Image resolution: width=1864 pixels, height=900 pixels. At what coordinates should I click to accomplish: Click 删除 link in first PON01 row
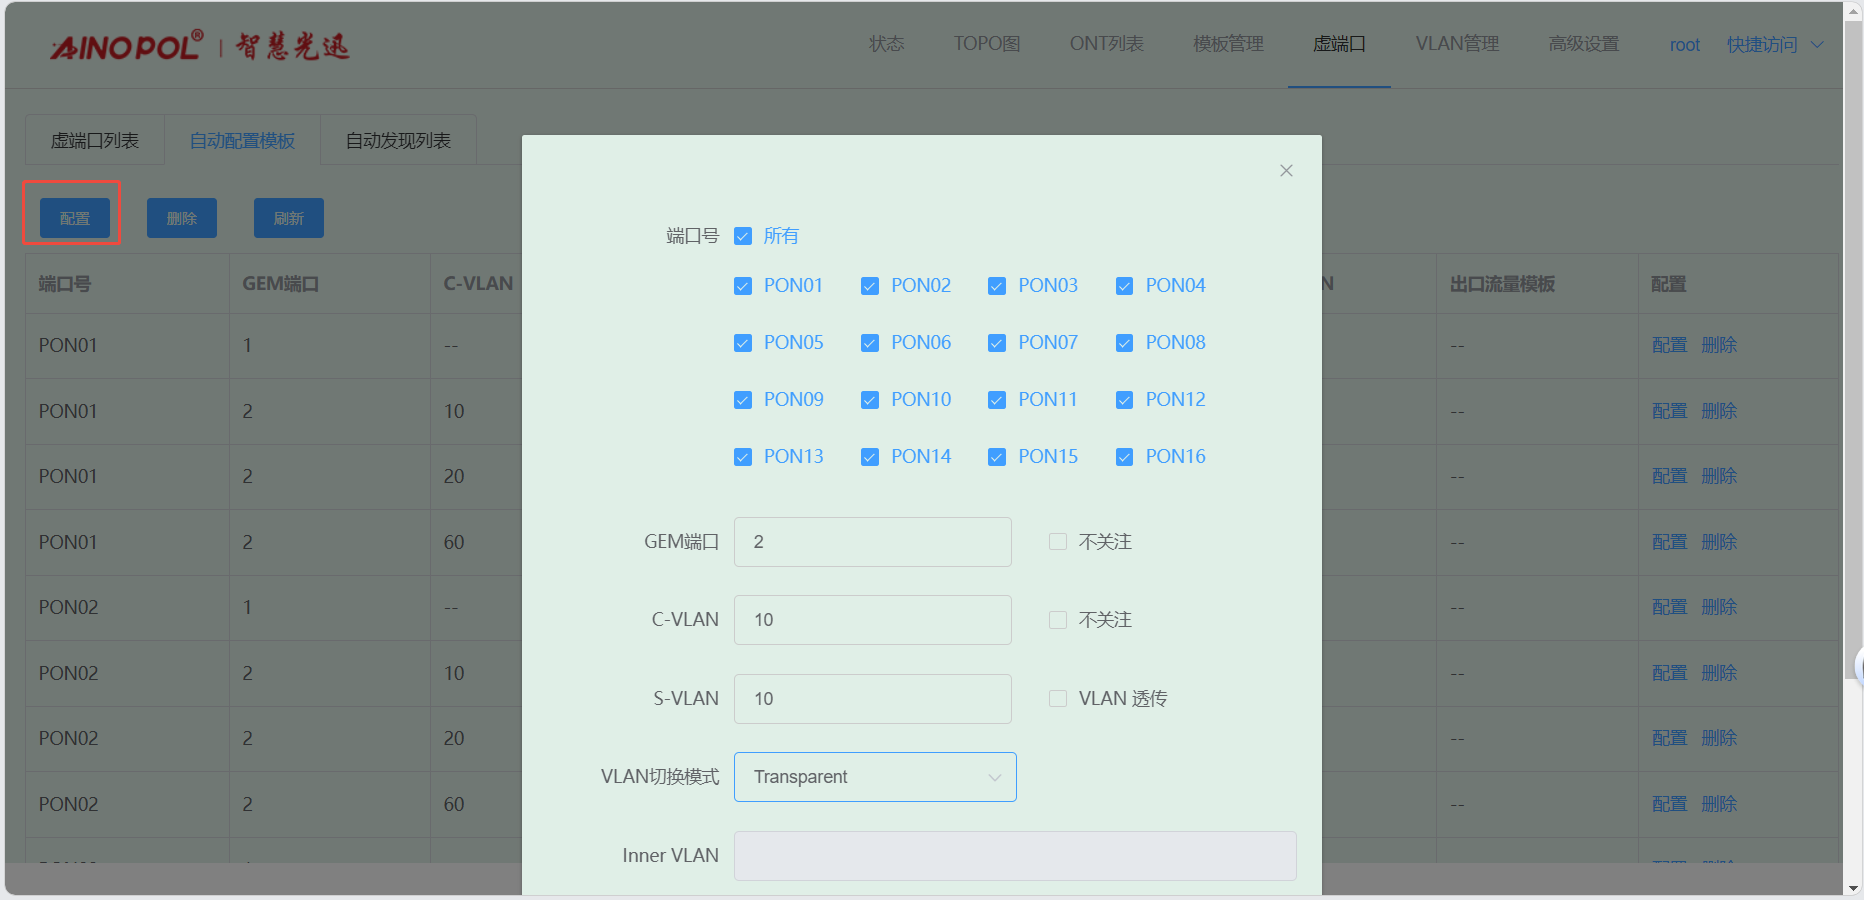(1719, 345)
